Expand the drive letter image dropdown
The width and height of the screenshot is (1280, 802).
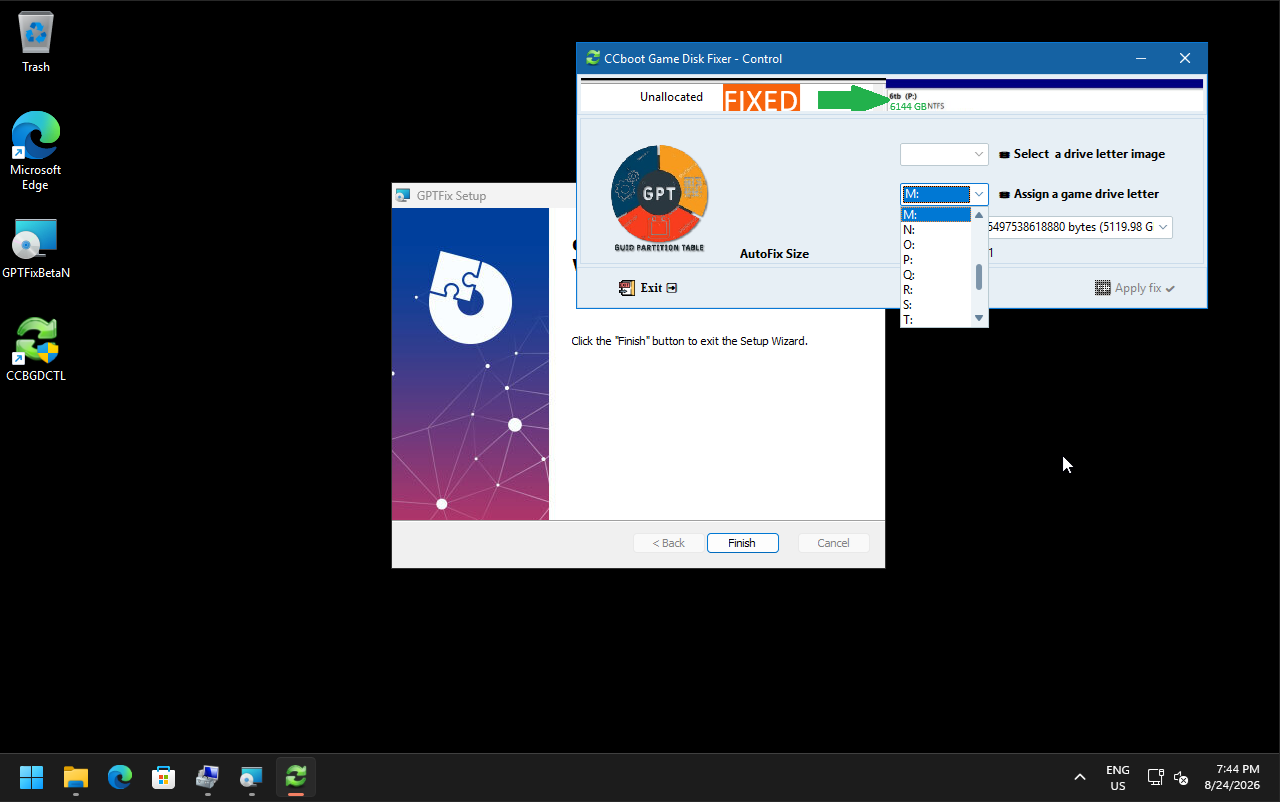point(978,154)
